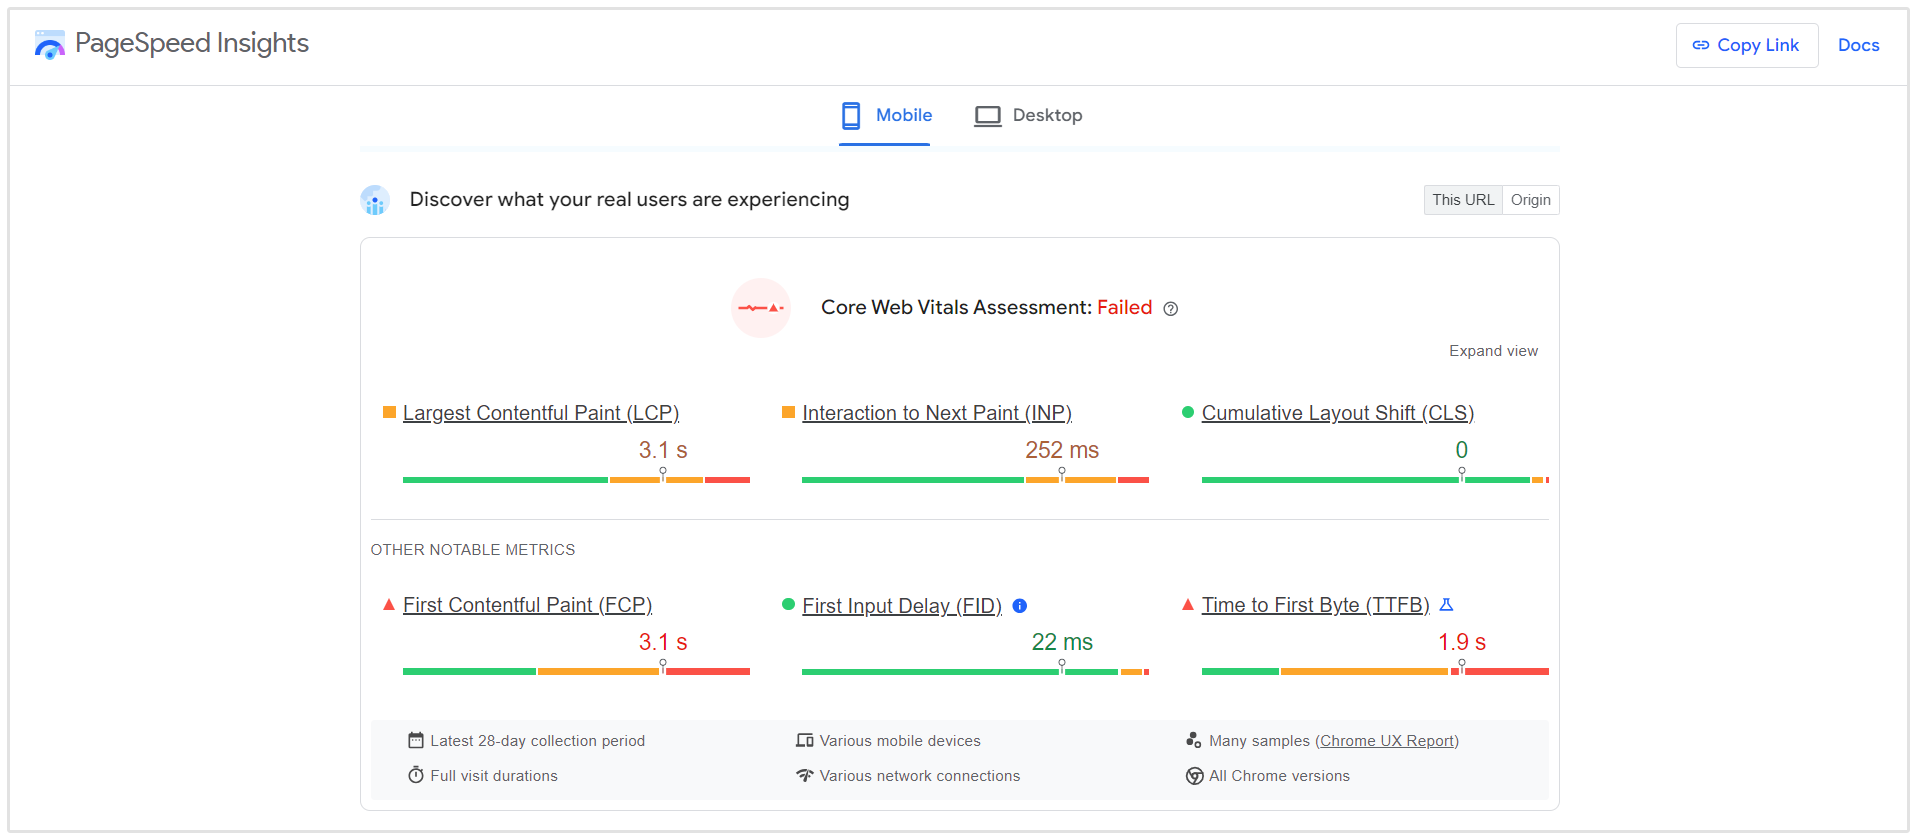Viewport: 1917px width, 840px height.
Task: Click the LCP distribution bar
Action: coord(576,480)
